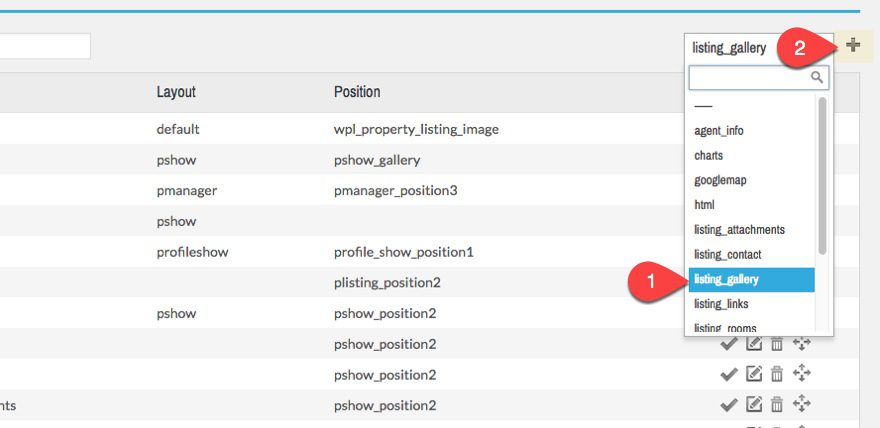Click trash icon in row just above 'nts' row
The image size is (880, 428).
(x=776, y=374)
